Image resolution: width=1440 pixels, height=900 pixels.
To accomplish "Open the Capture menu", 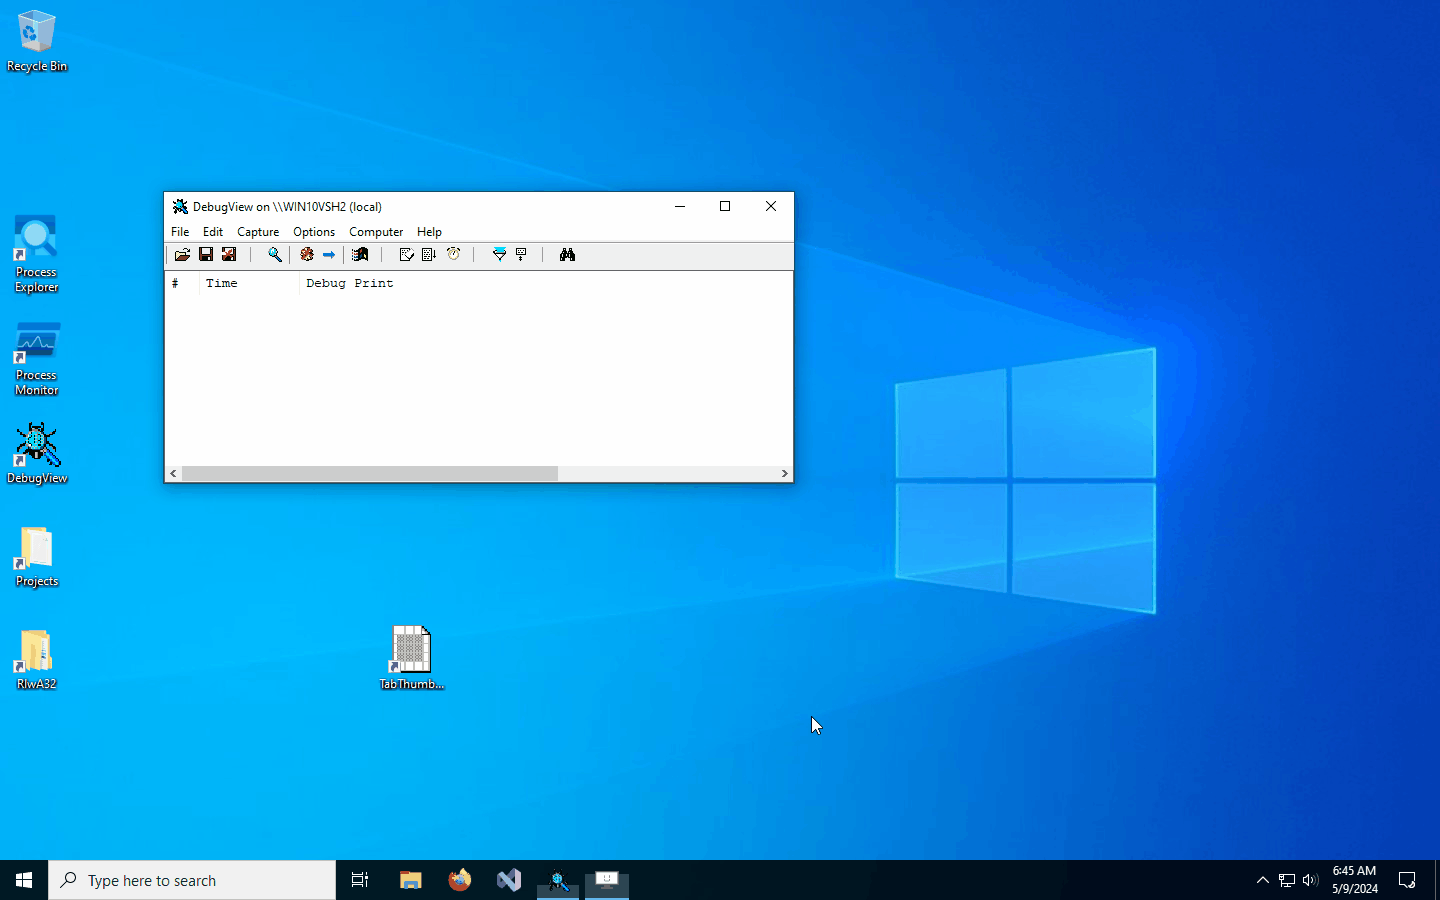I will [258, 232].
